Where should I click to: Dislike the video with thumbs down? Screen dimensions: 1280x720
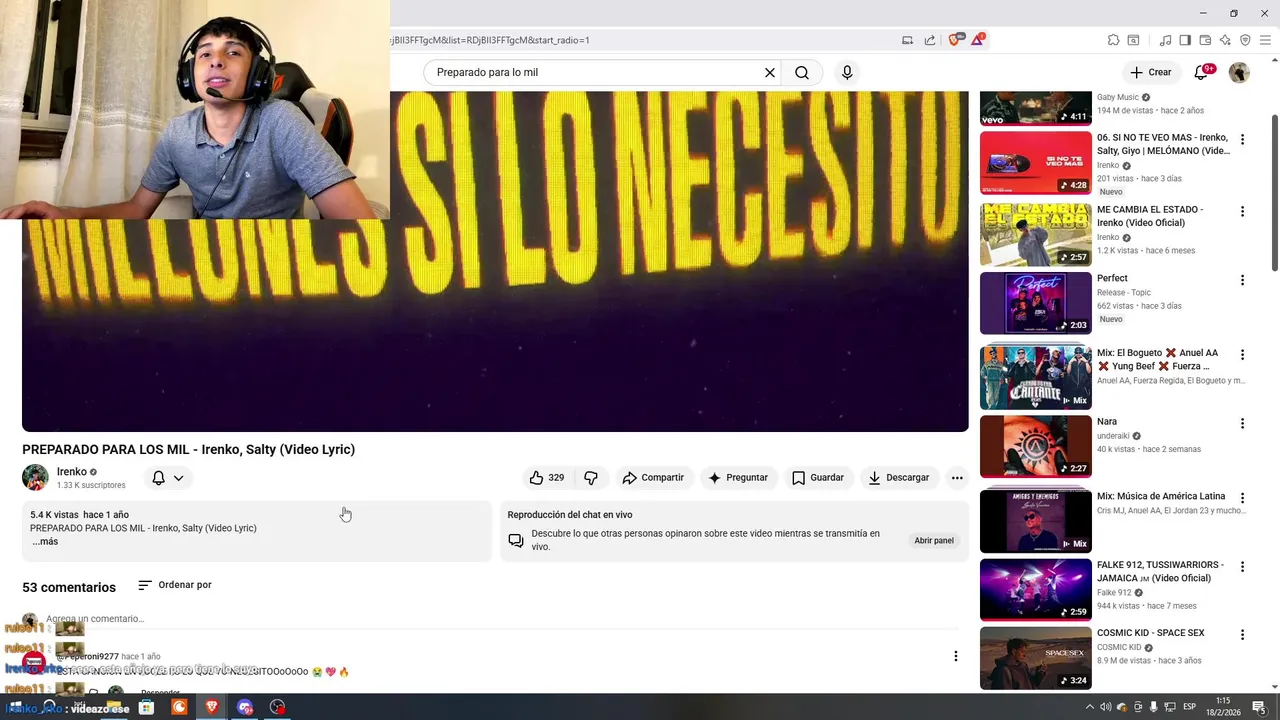click(591, 478)
